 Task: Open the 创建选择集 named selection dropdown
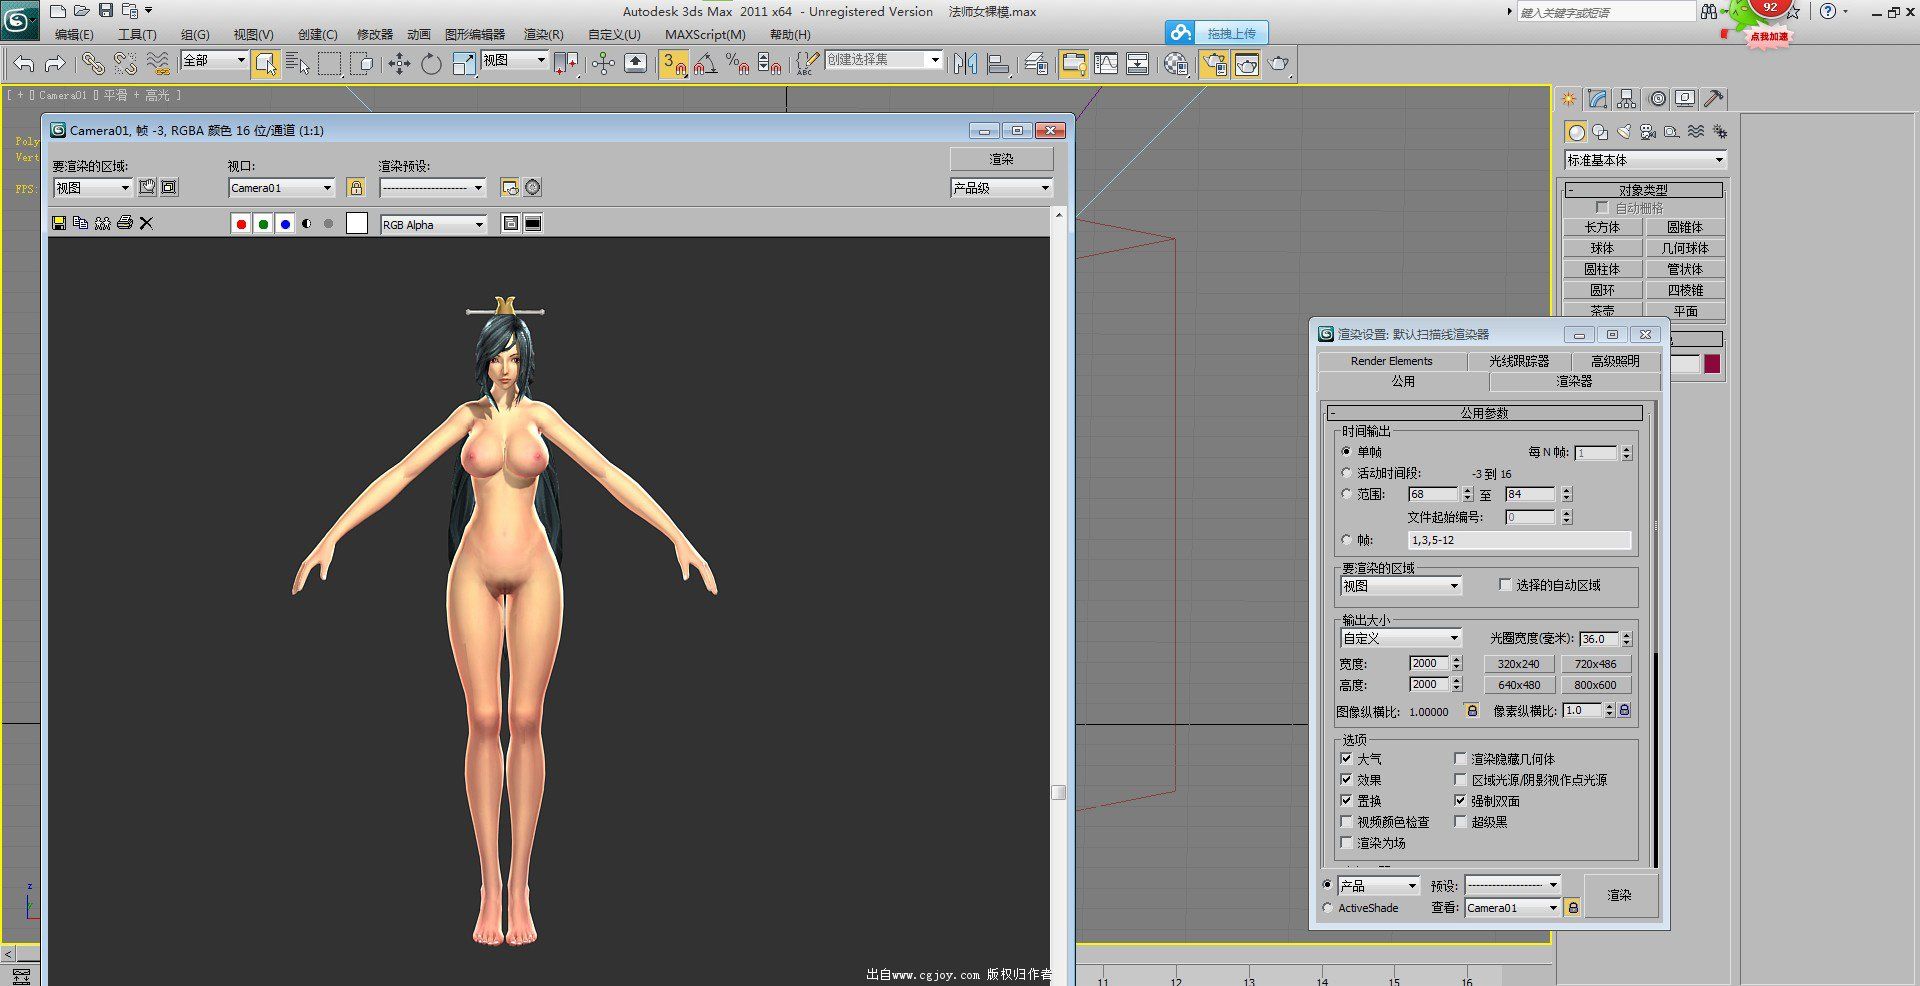coord(884,60)
